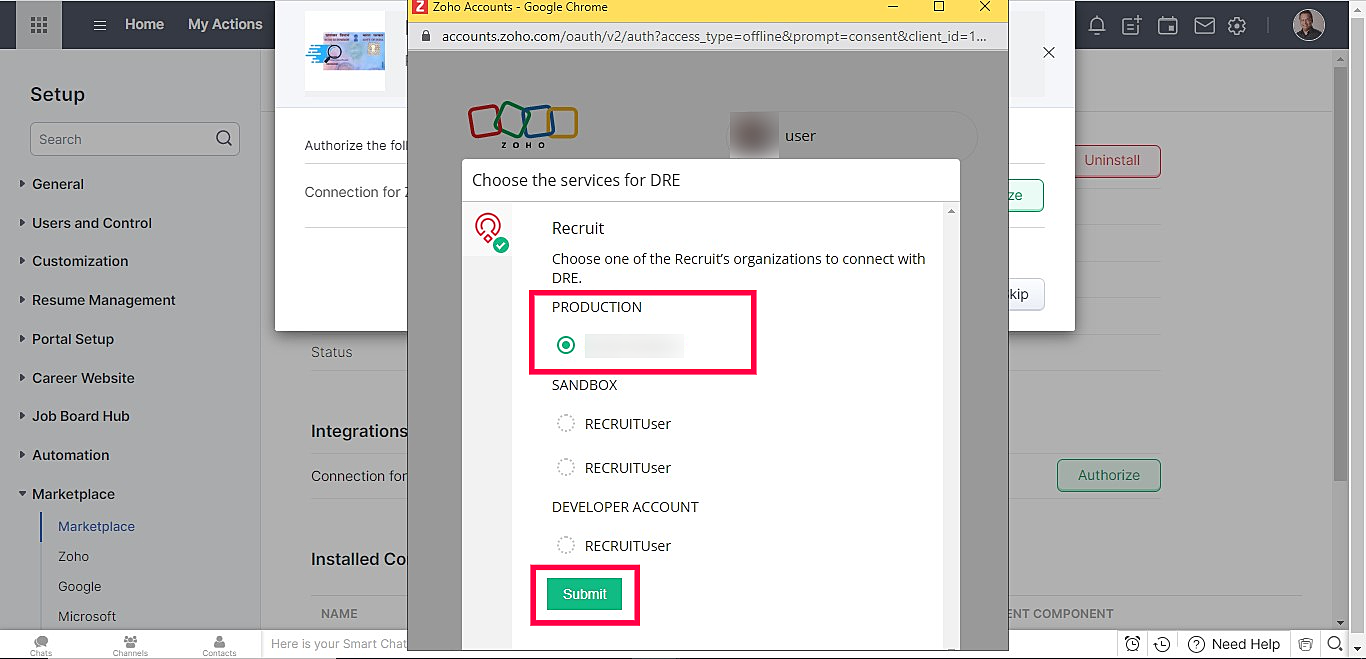Open Contacts in the bottom bar

(x=219, y=645)
